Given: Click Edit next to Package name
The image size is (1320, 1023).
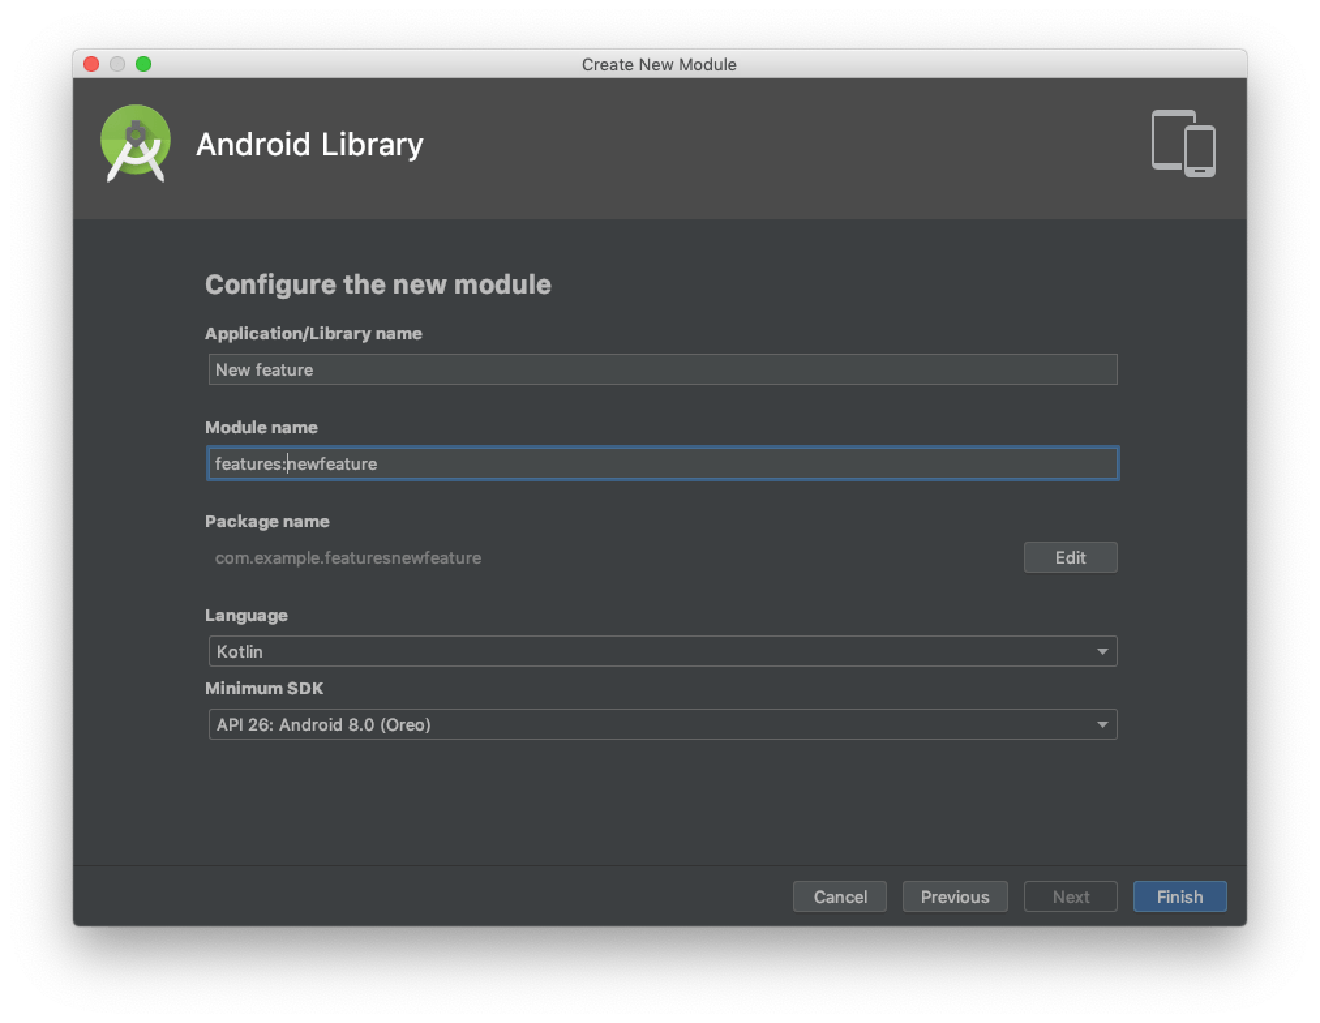Looking at the screenshot, I should tap(1070, 557).
